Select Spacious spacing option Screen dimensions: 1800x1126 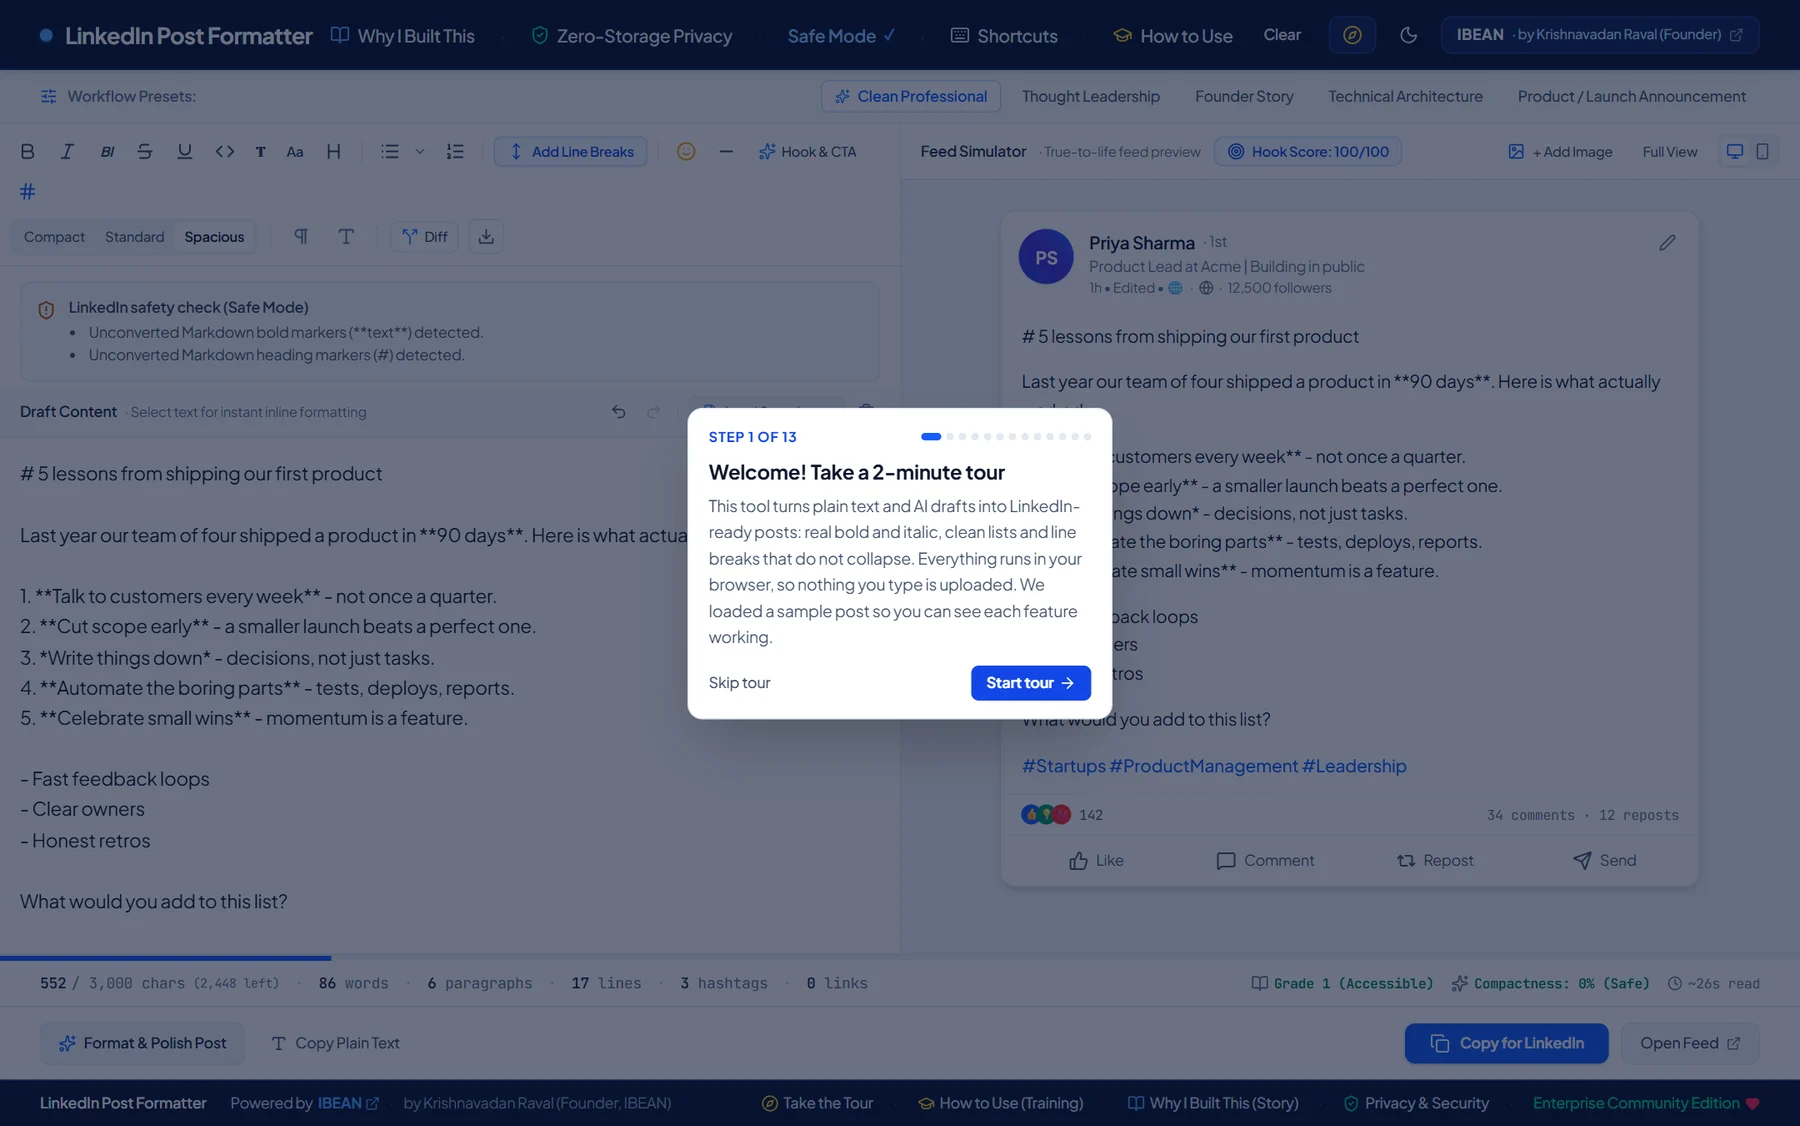click(x=214, y=237)
